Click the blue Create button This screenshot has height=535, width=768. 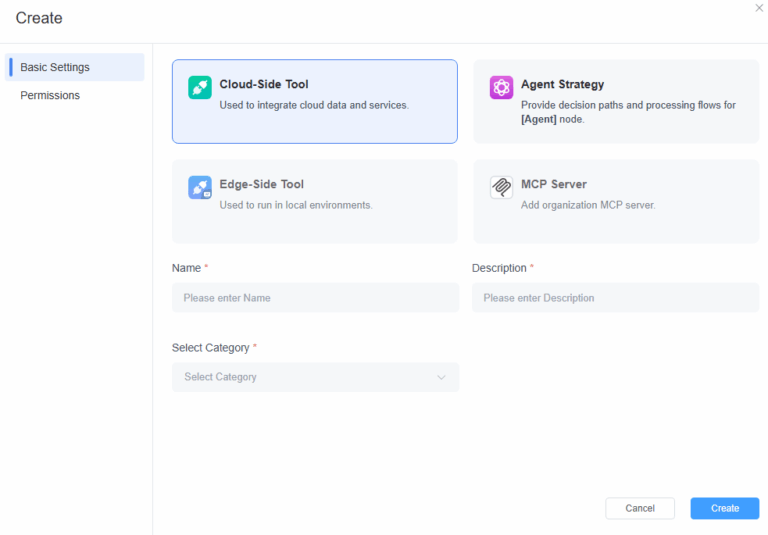725,509
